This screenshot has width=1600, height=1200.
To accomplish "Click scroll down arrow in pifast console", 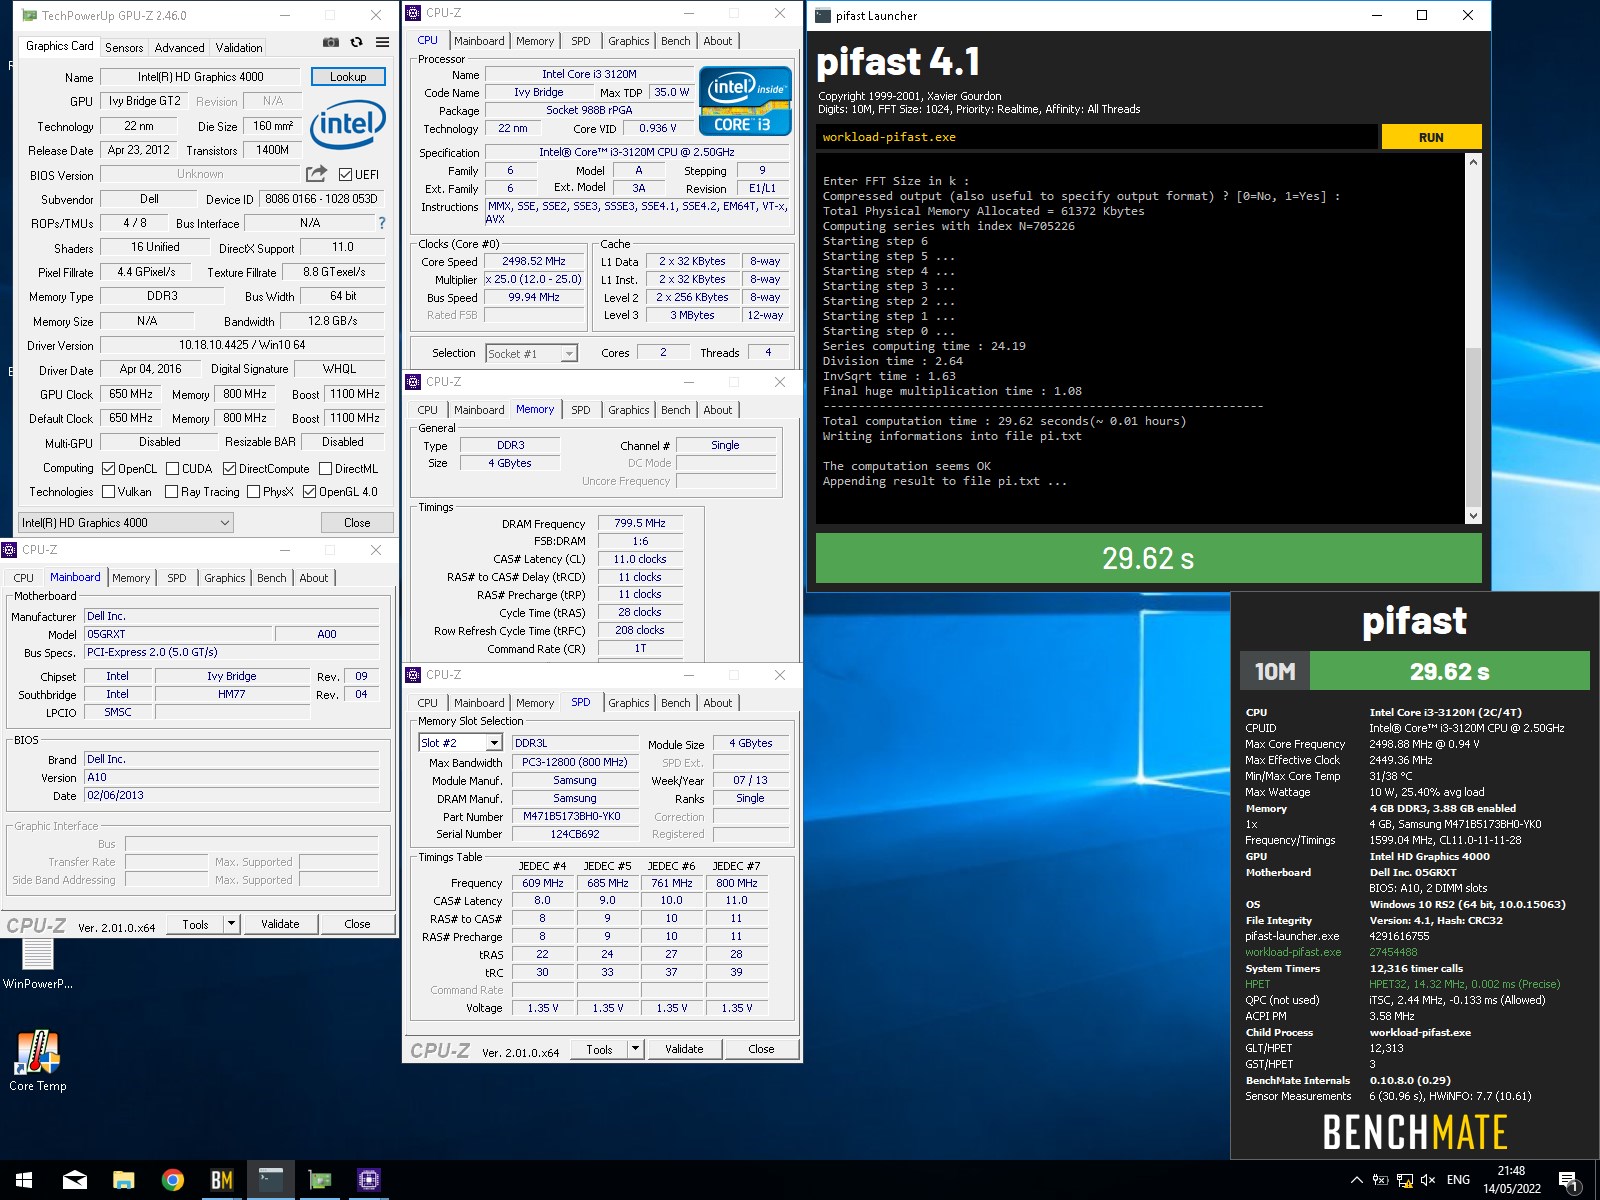I will (x=1472, y=516).
